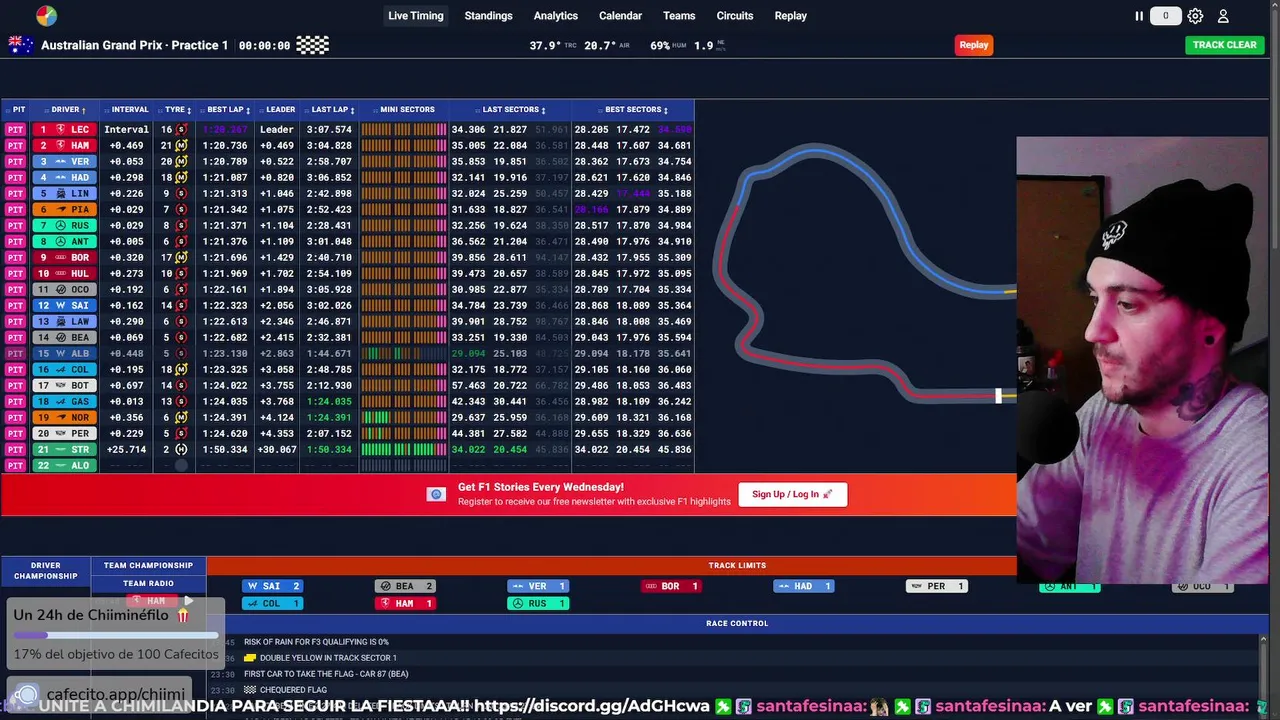Image resolution: width=1280 pixels, height=720 pixels.
Task: Select driver RUS in position 7
Action: point(64,226)
